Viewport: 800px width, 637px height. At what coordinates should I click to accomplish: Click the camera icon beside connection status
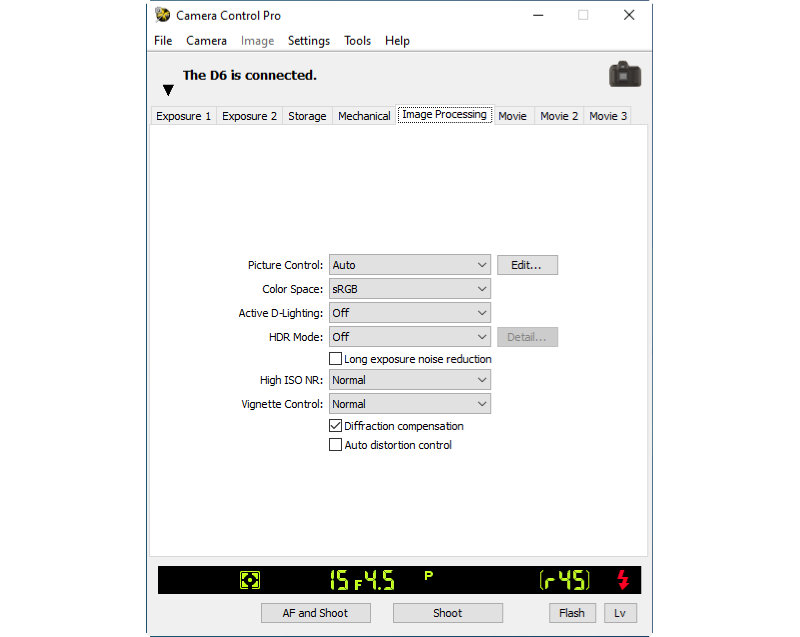coord(624,74)
